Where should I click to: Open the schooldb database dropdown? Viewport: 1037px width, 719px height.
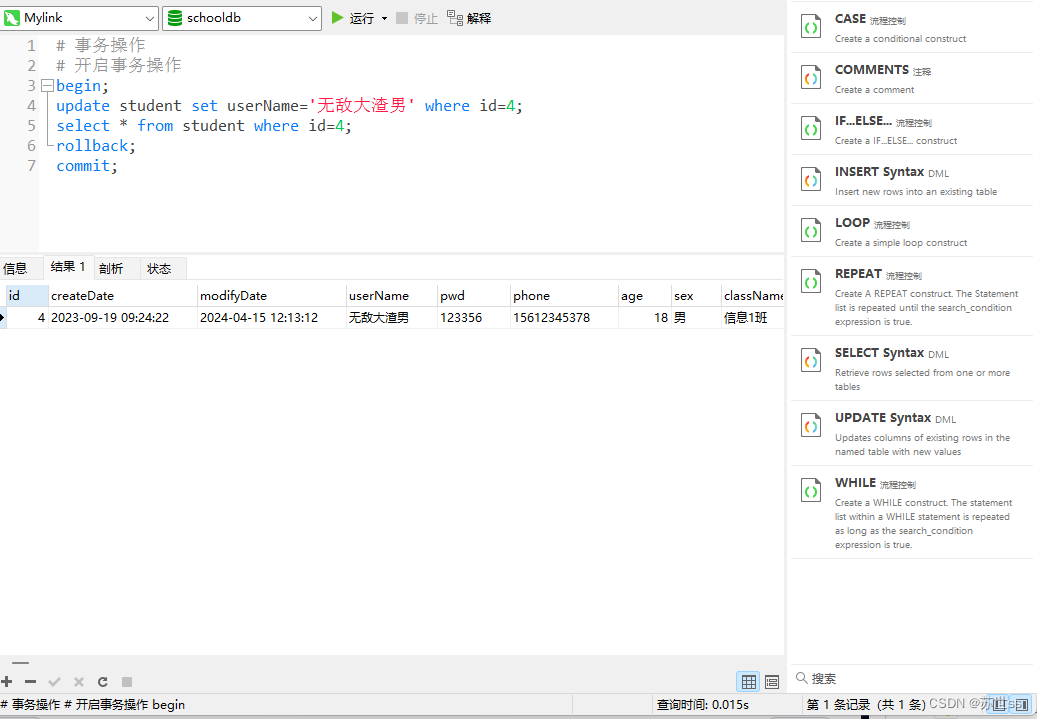coord(312,17)
